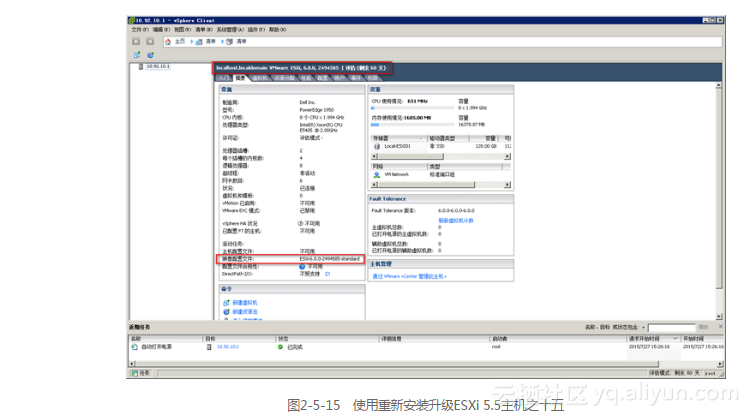Click the recent tasks filter input field
Screen dimensions: 750x416
[671, 328]
